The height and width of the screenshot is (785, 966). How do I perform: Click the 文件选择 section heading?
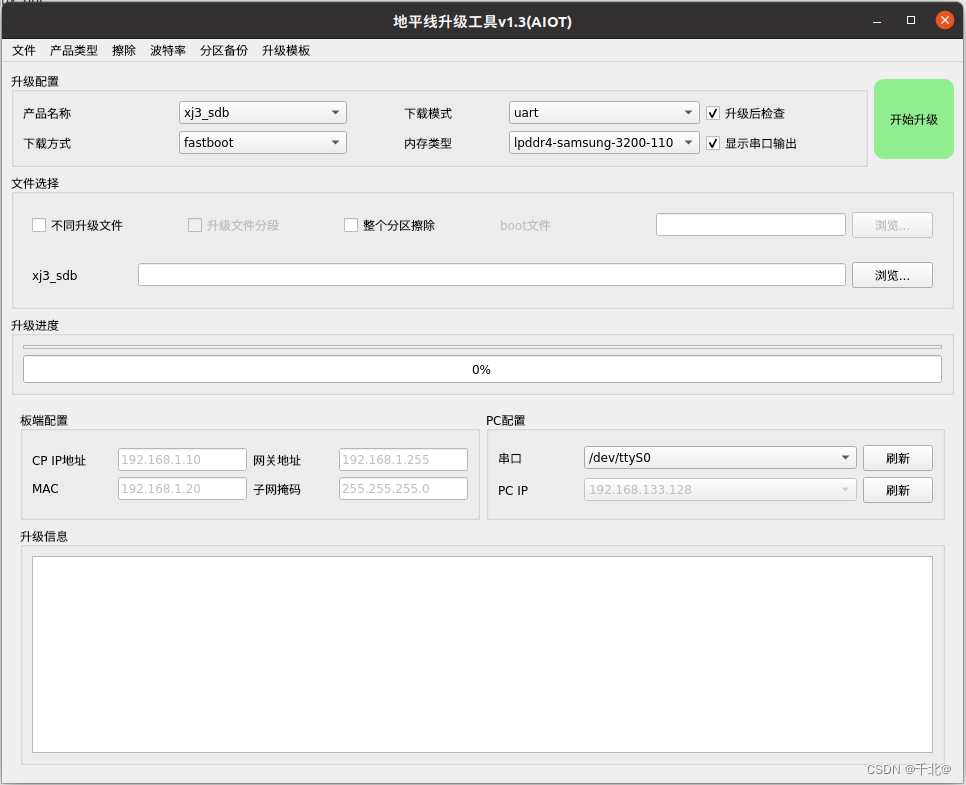(35, 183)
